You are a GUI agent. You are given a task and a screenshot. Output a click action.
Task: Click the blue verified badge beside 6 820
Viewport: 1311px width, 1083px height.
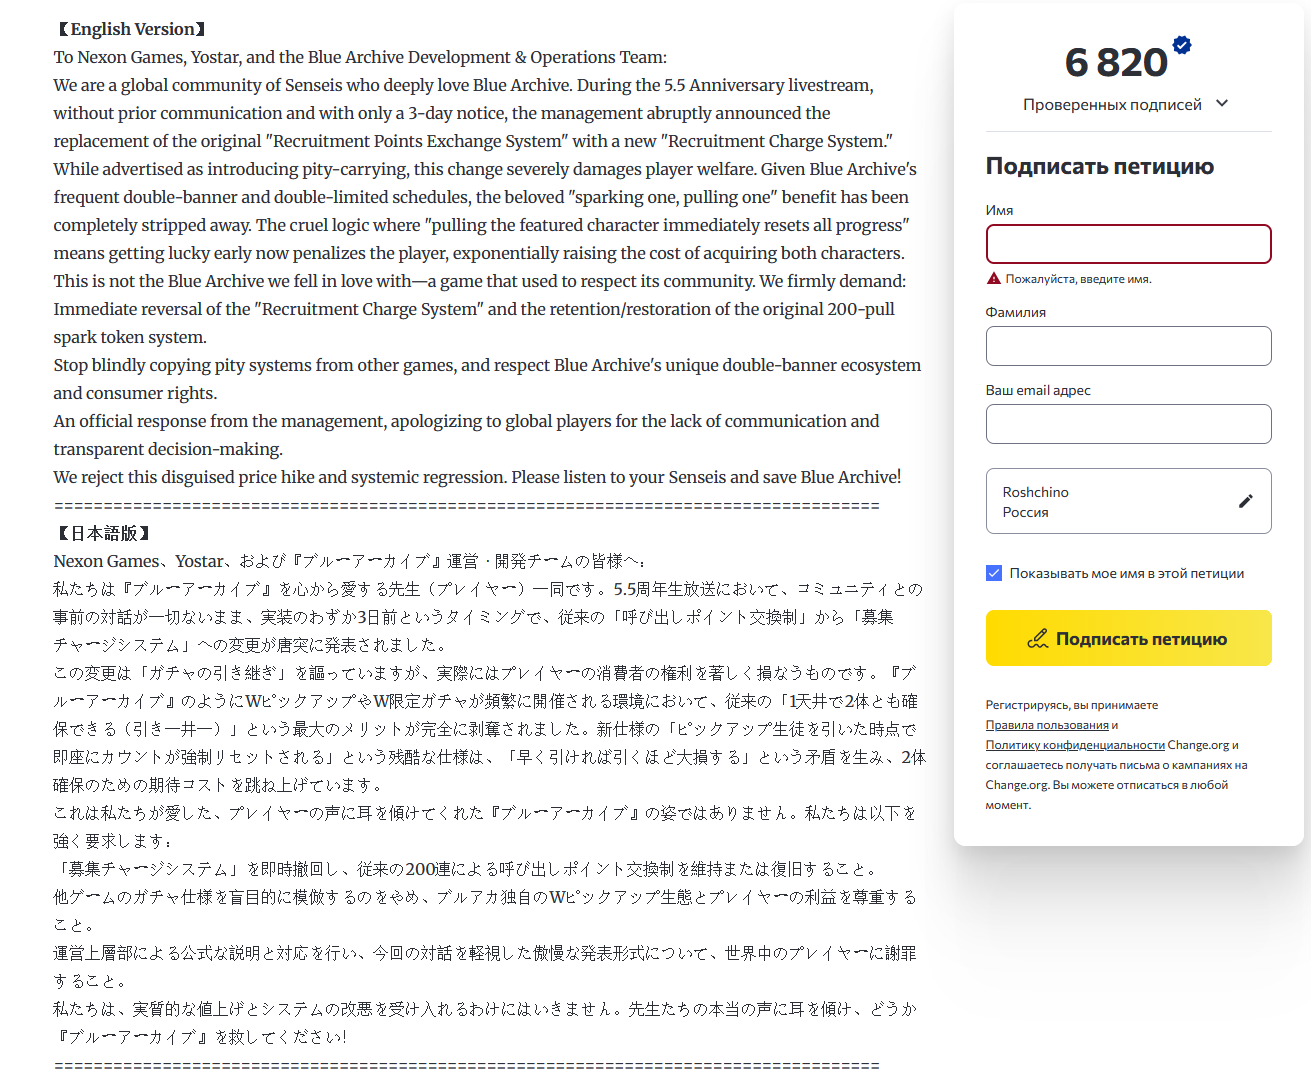pos(1182,45)
